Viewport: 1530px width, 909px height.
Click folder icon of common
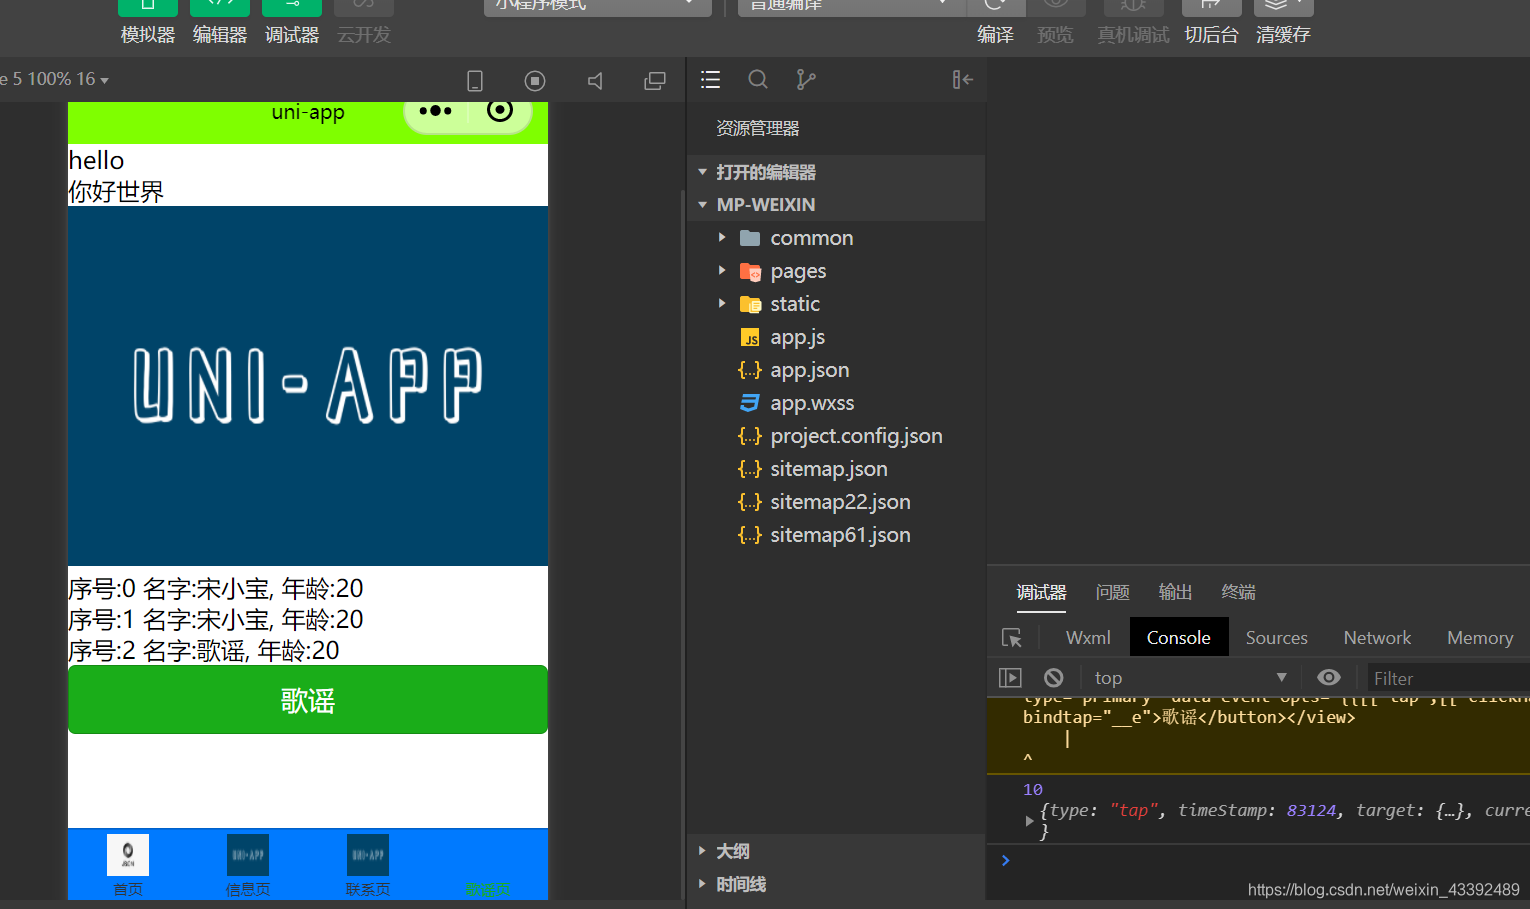tap(750, 238)
